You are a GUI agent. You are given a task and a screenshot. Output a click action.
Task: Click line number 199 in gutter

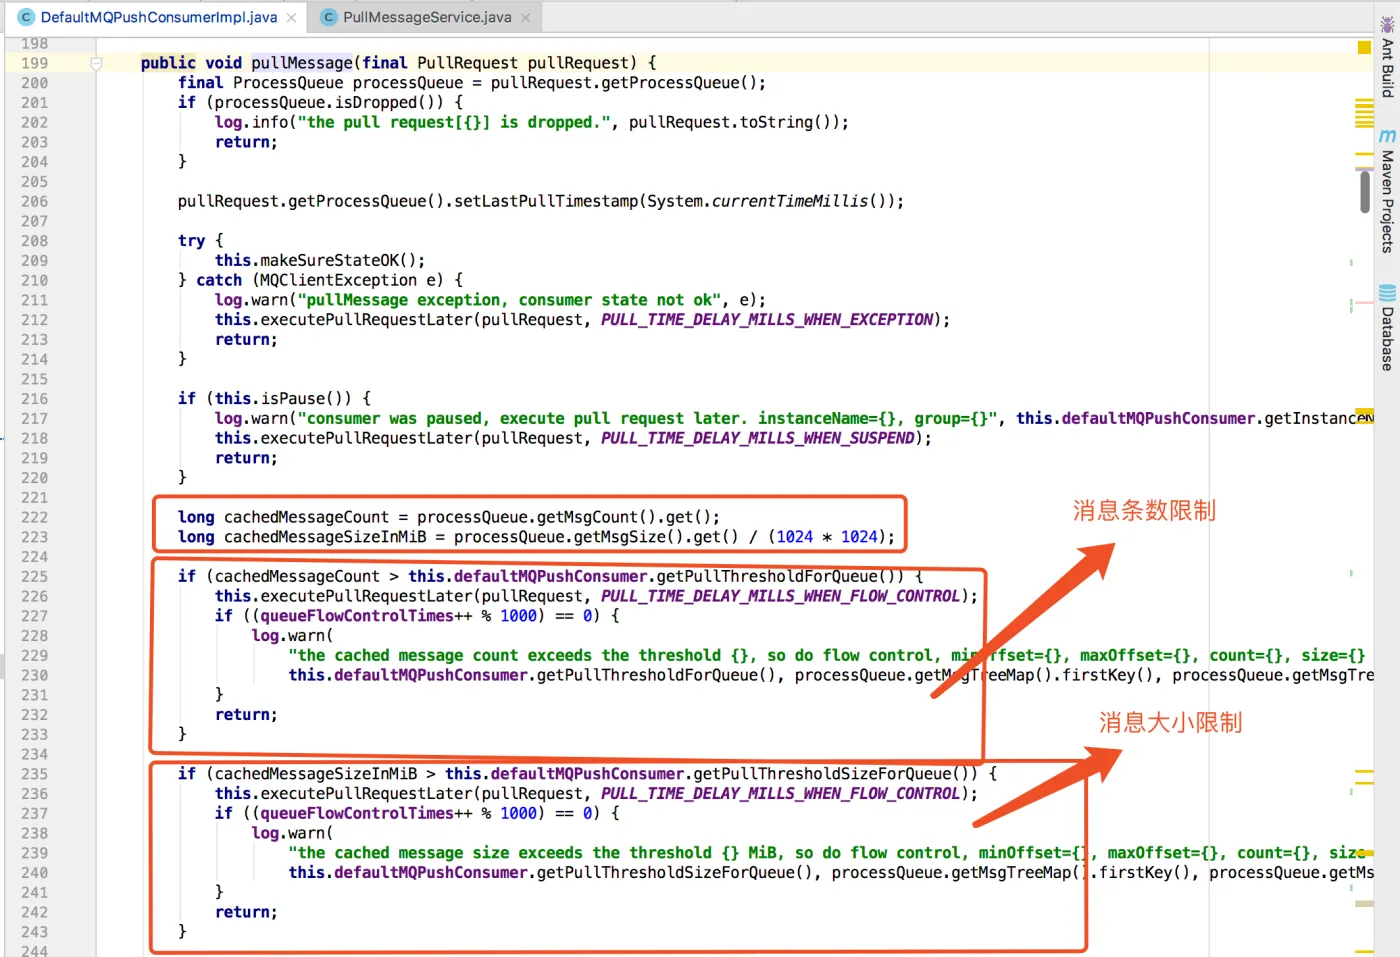click(x=34, y=63)
